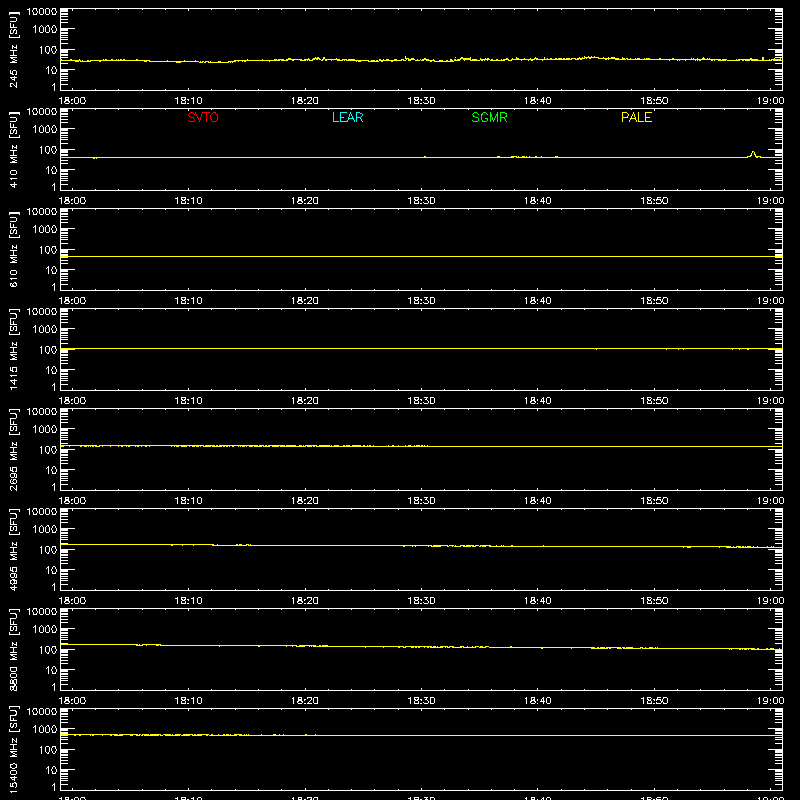
Task: Click 18:10 tick label under 4995 MHz plot
Action: [189, 601]
